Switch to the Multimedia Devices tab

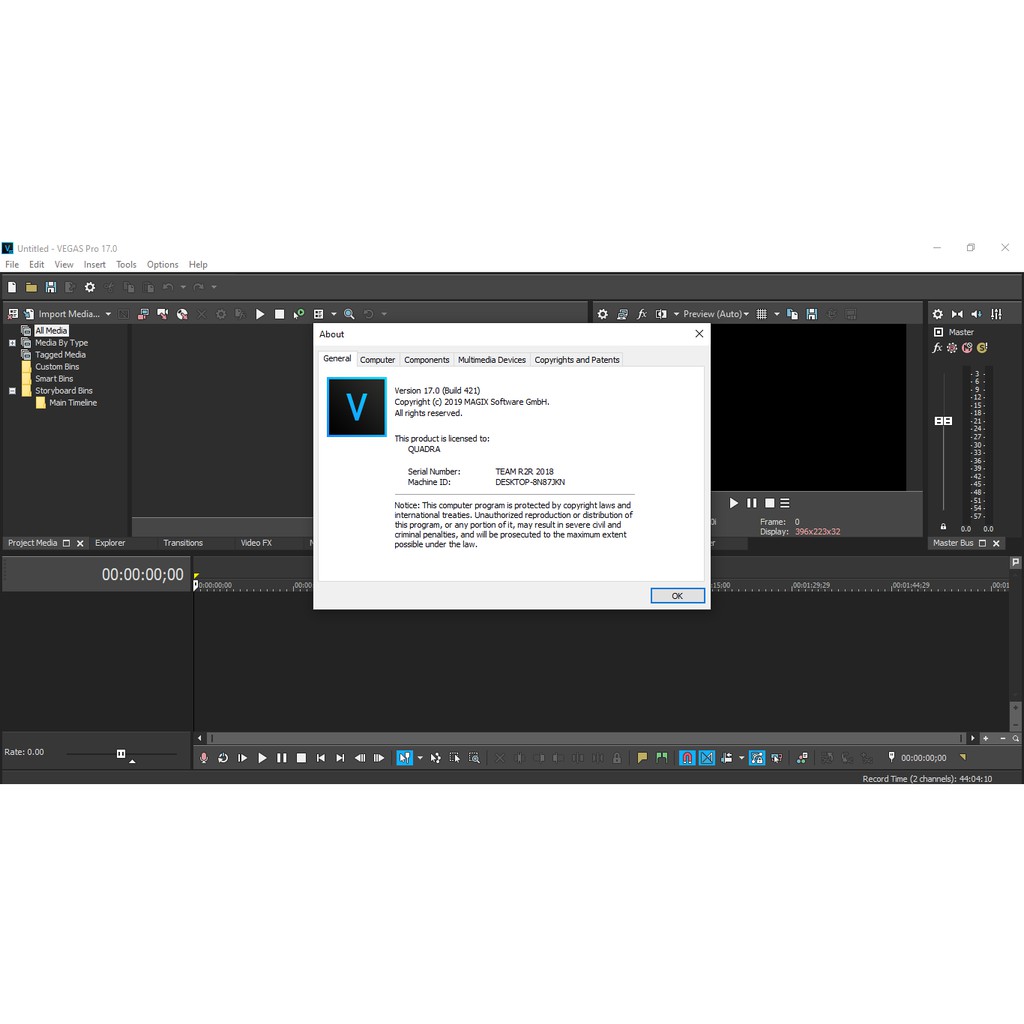(492, 360)
